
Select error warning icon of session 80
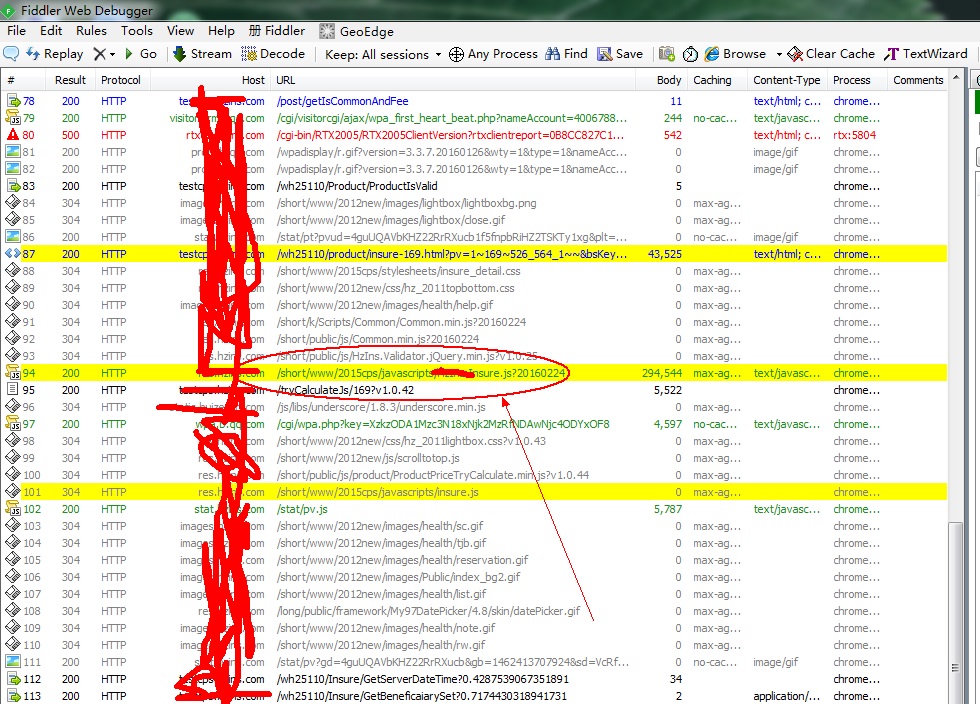click(13, 134)
